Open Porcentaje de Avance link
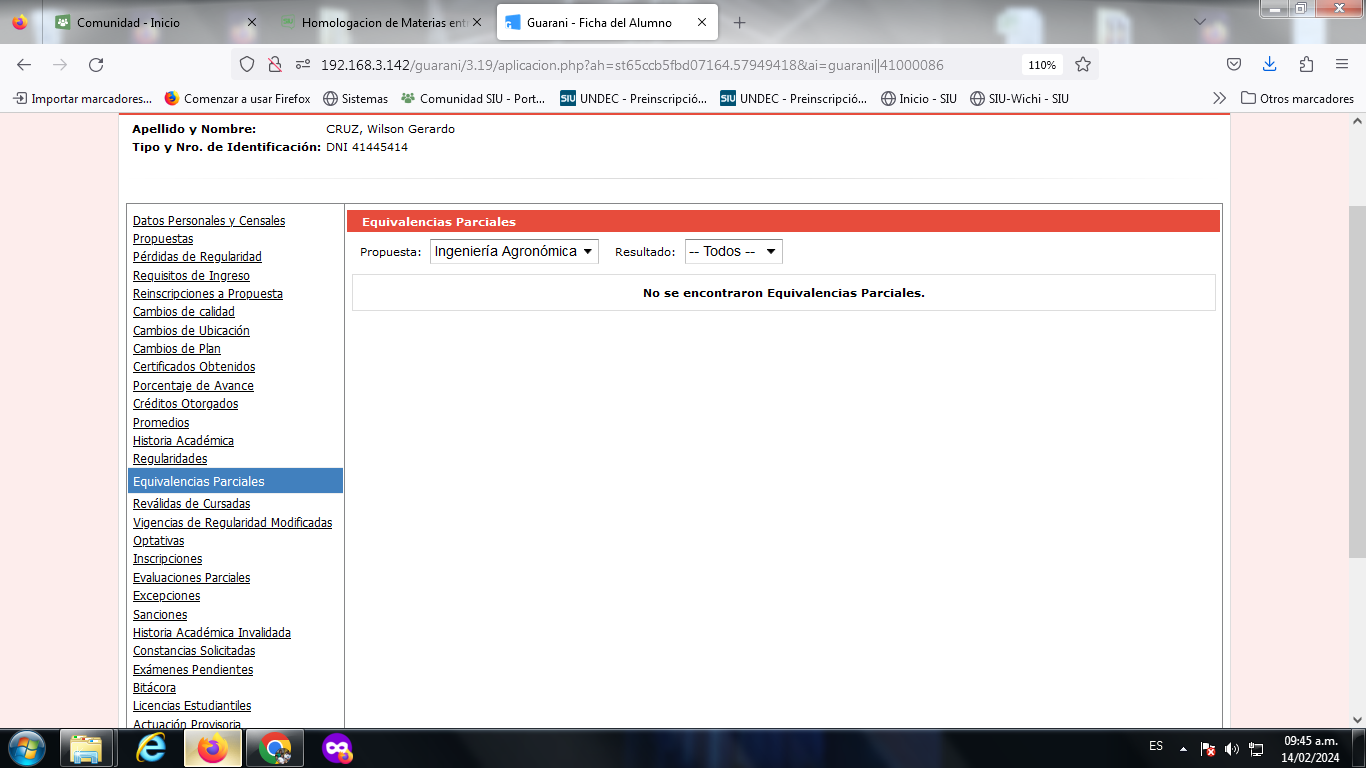This screenshot has width=1366, height=768. pyautogui.click(x=193, y=385)
